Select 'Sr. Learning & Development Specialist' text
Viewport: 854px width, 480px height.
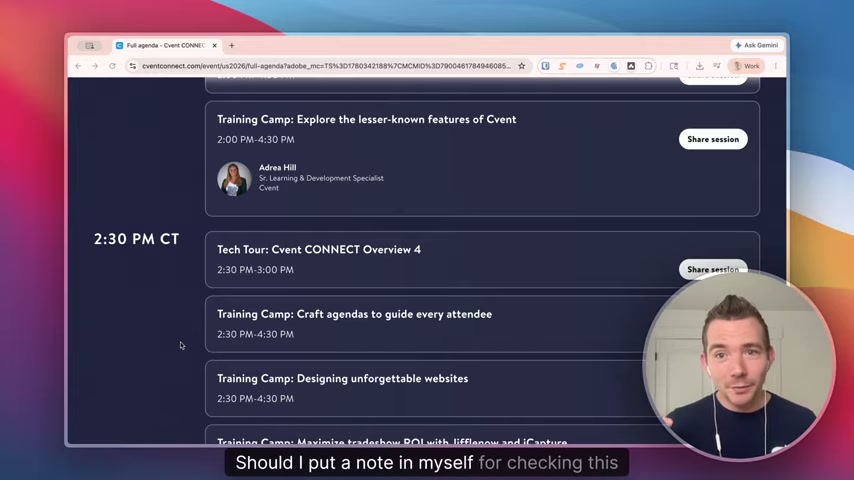coord(321,178)
